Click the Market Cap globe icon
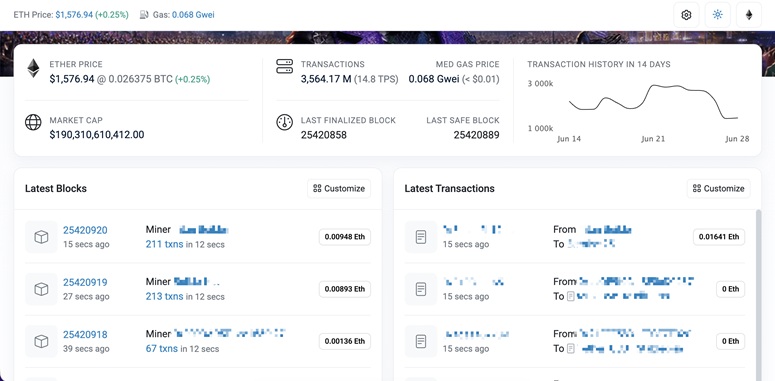This screenshot has width=775, height=381. [33, 122]
